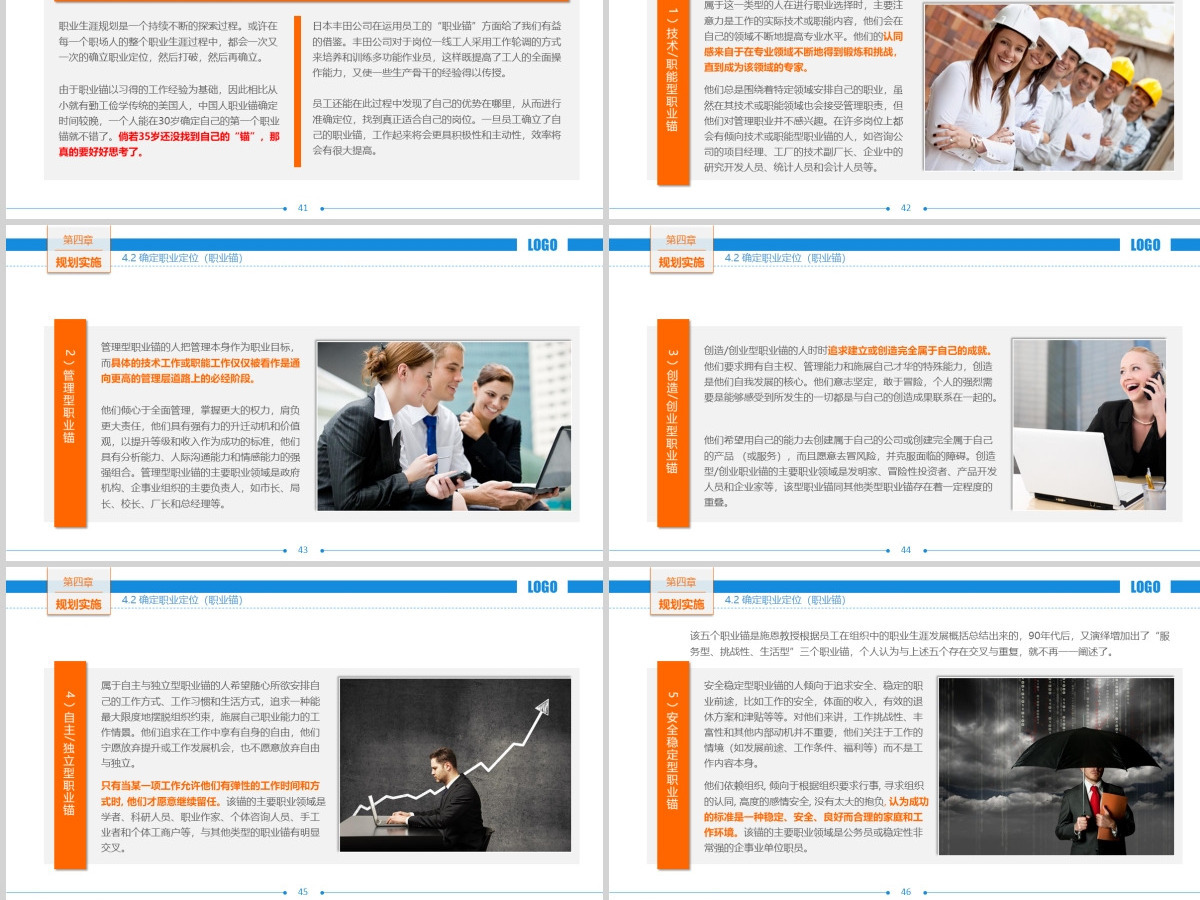Click the man holding umbrella photo
This screenshot has width=1200, height=900.
point(1056,766)
